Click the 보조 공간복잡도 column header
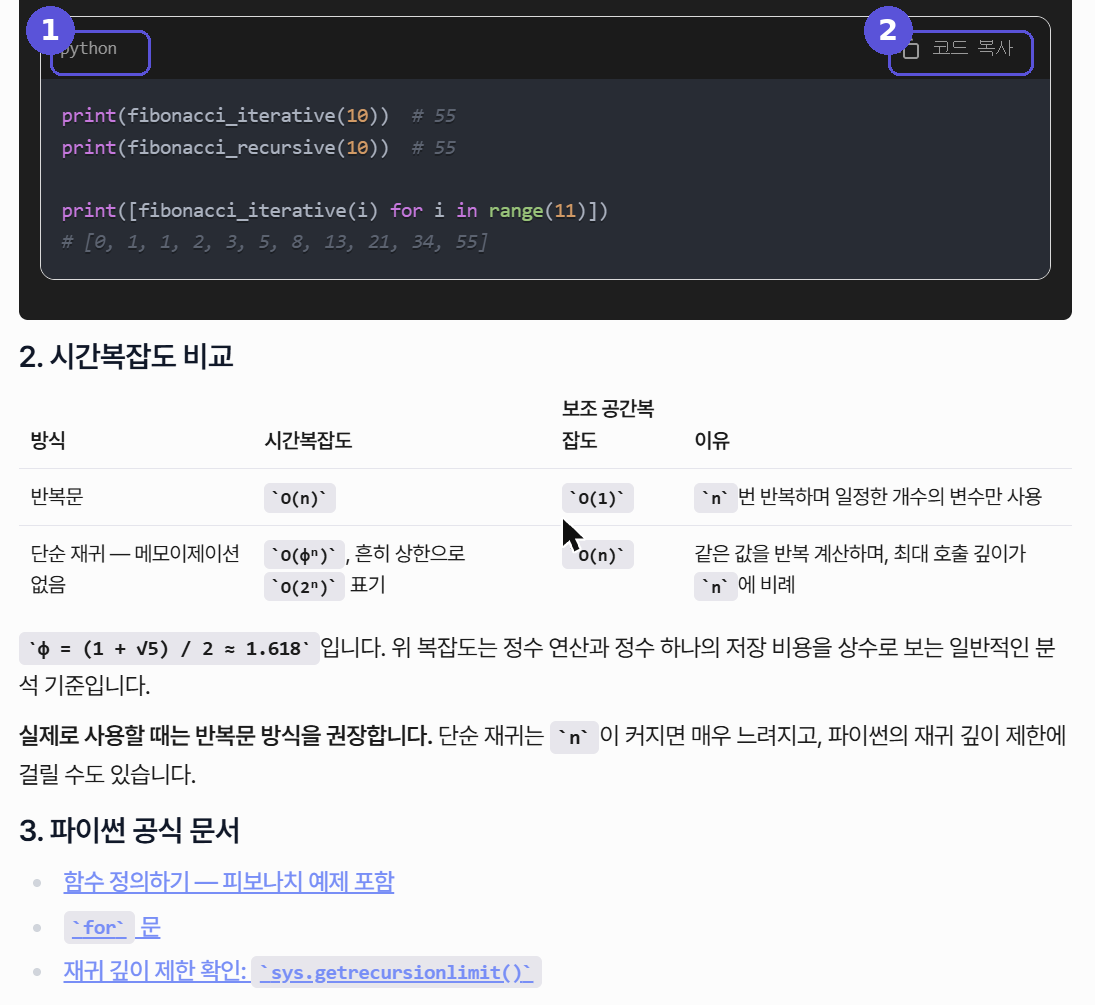The width and height of the screenshot is (1095, 1005). pos(608,424)
